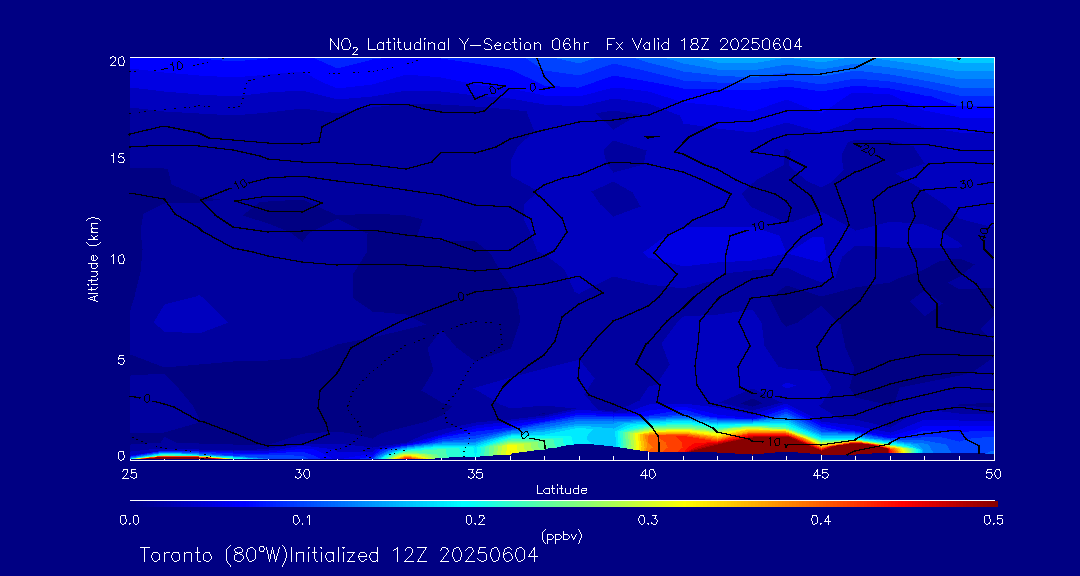Select colorbar value label '0.3'
The height and width of the screenshot is (576, 1080).
(x=648, y=520)
